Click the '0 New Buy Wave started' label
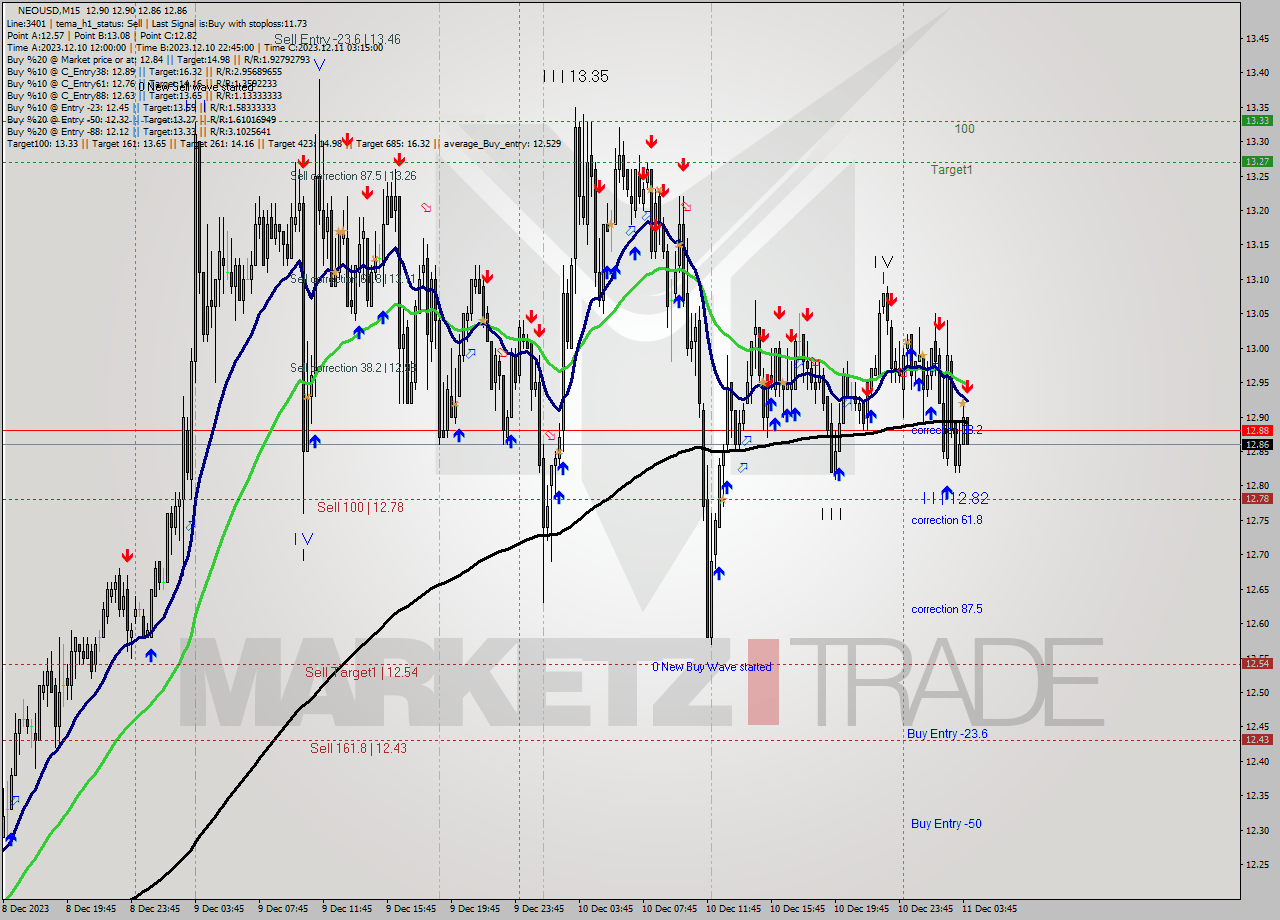The image size is (1280, 920). [x=712, y=667]
